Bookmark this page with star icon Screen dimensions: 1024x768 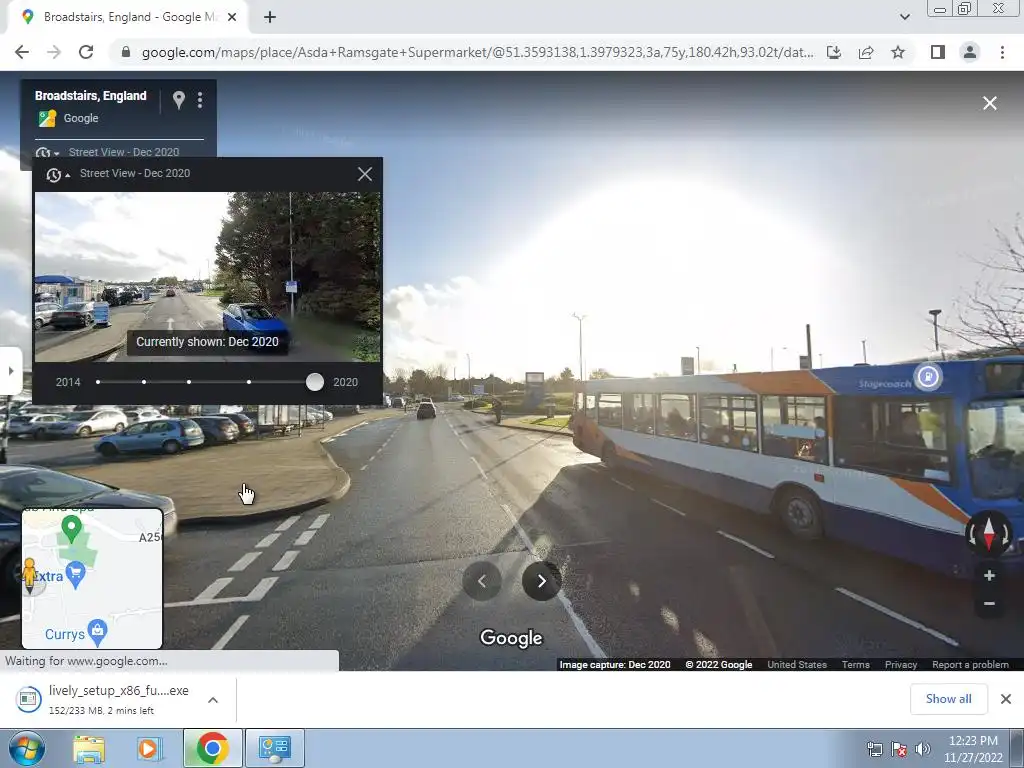pyautogui.click(x=898, y=52)
